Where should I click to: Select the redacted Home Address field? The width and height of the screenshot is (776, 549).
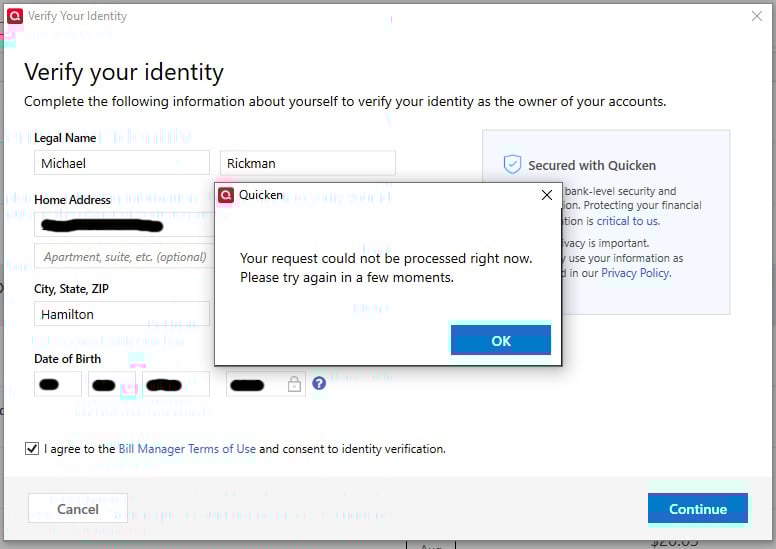click(x=124, y=225)
